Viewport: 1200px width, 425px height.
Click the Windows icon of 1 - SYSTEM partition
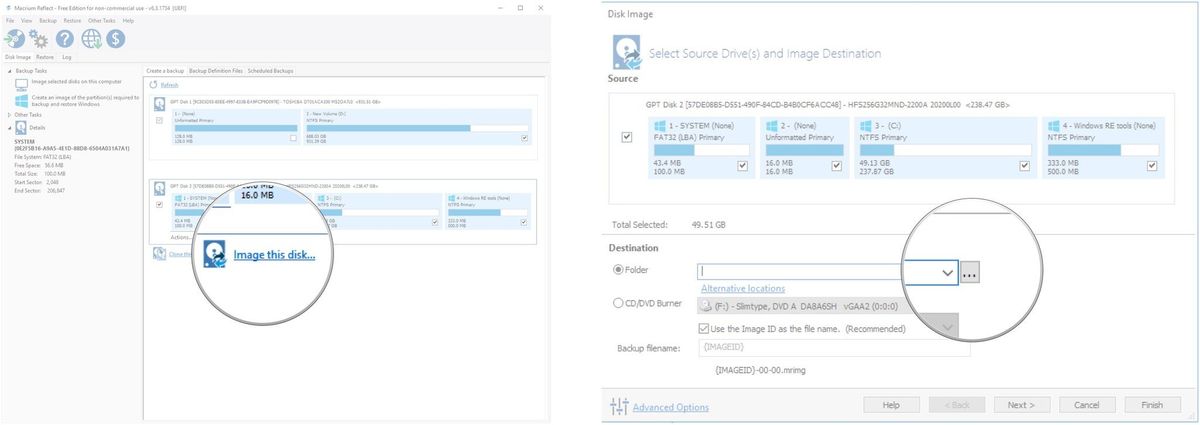[x=659, y=126]
